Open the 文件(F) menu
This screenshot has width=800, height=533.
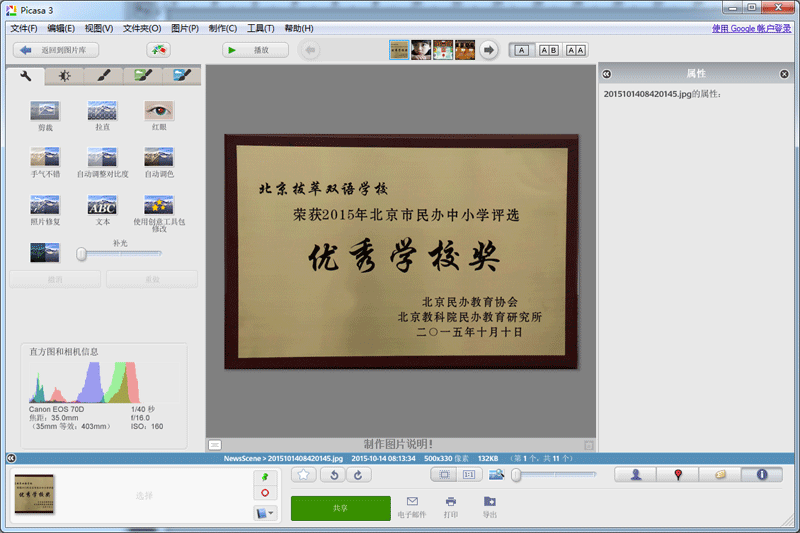click(23, 29)
